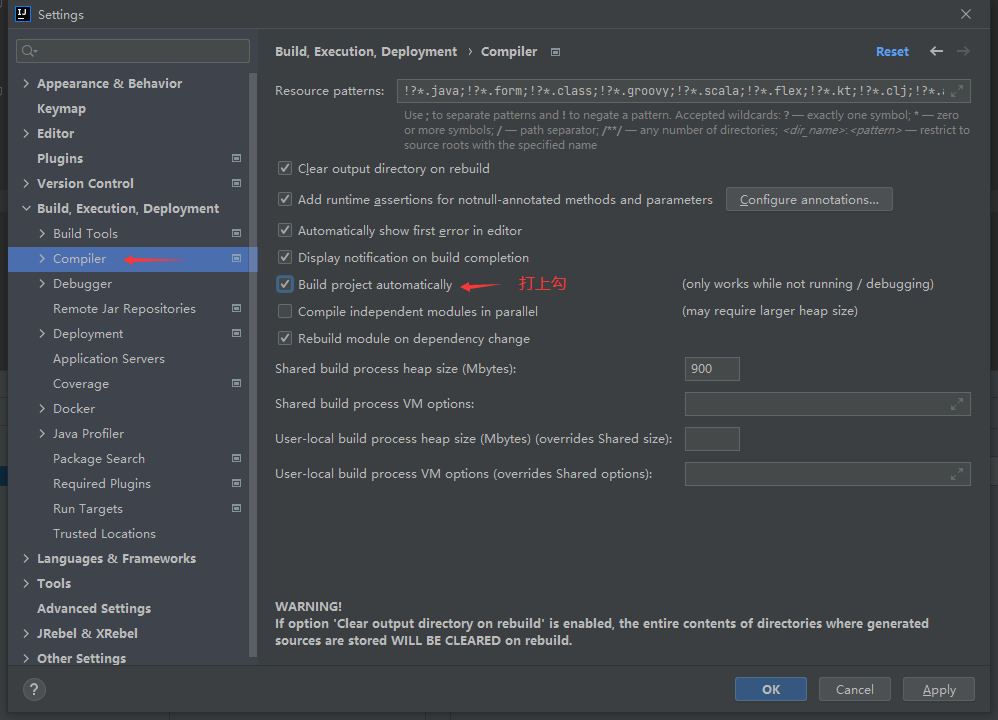Image resolution: width=998 pixels, height=720 pixels.
Task: Toggle Display notification on build completion
Action: pos(285,257)
